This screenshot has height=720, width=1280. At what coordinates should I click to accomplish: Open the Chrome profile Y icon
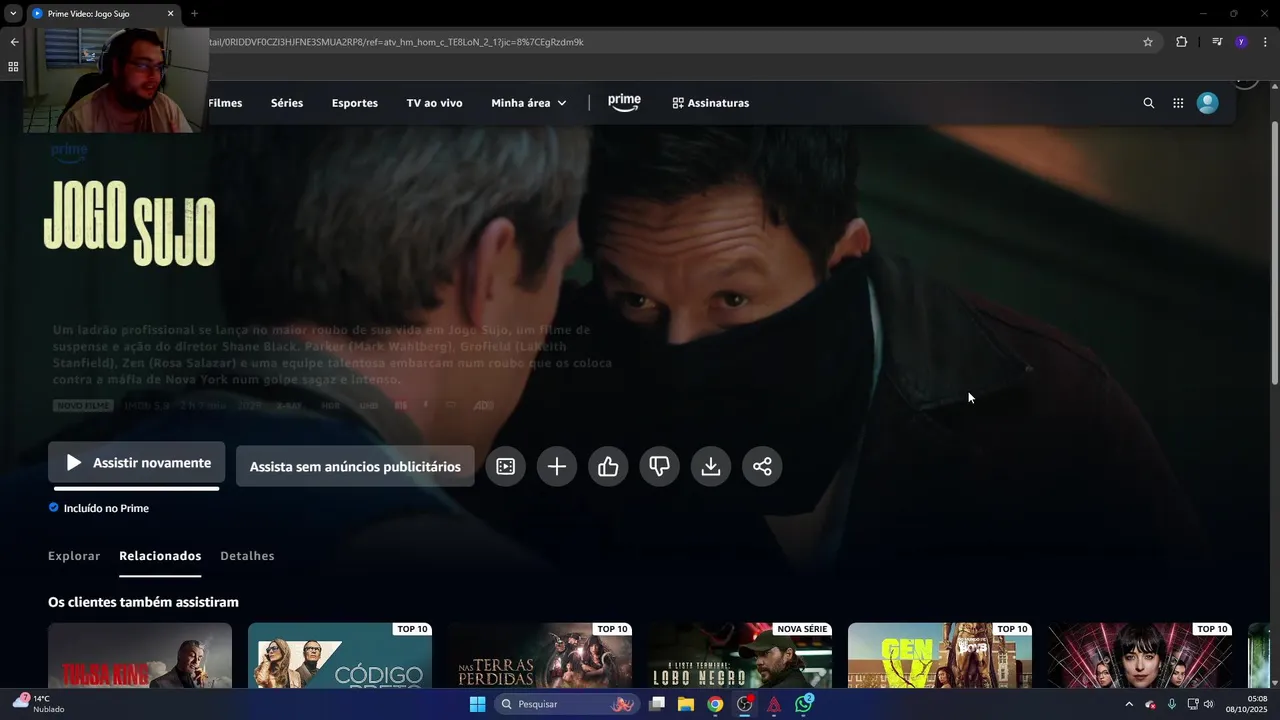click(x=1241, y=42)
